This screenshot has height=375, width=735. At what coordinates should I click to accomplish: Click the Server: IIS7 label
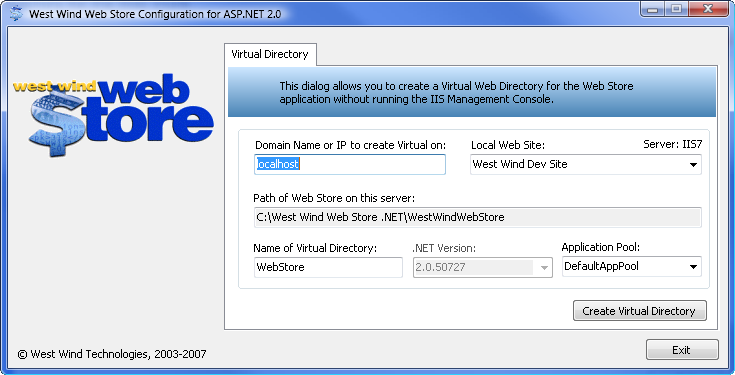tap(672, 144)
